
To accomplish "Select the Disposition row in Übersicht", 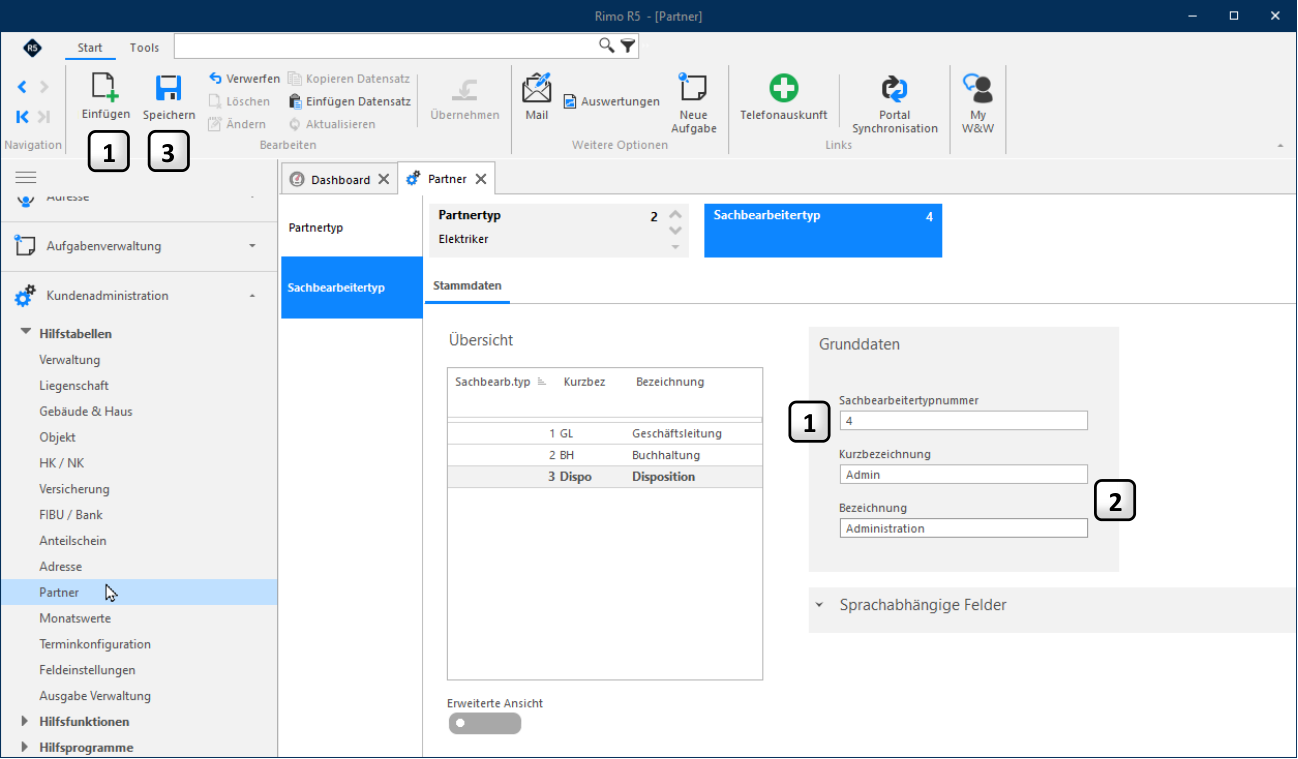I will tap(605, 477).
